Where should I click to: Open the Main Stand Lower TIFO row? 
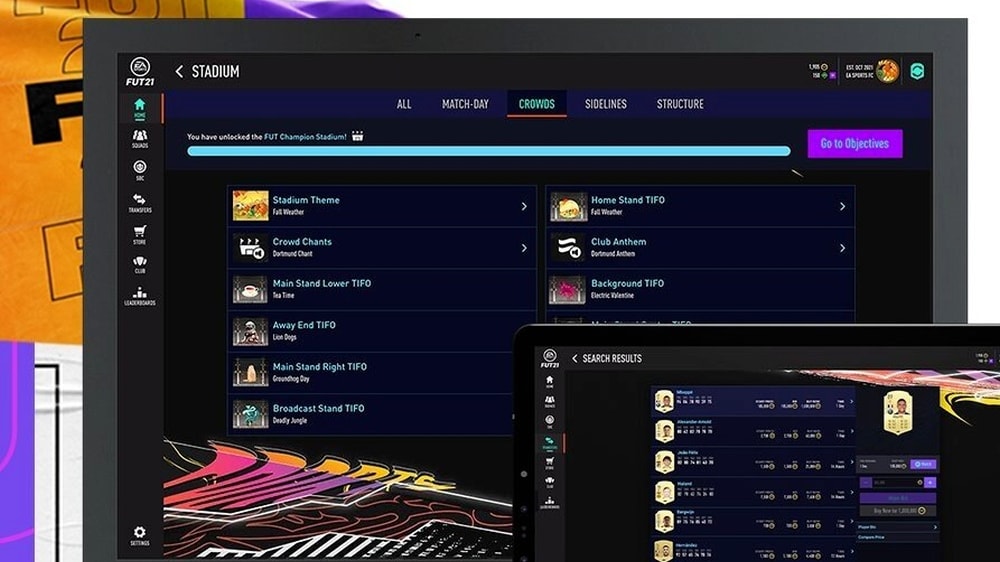click(x=381, y=289)
